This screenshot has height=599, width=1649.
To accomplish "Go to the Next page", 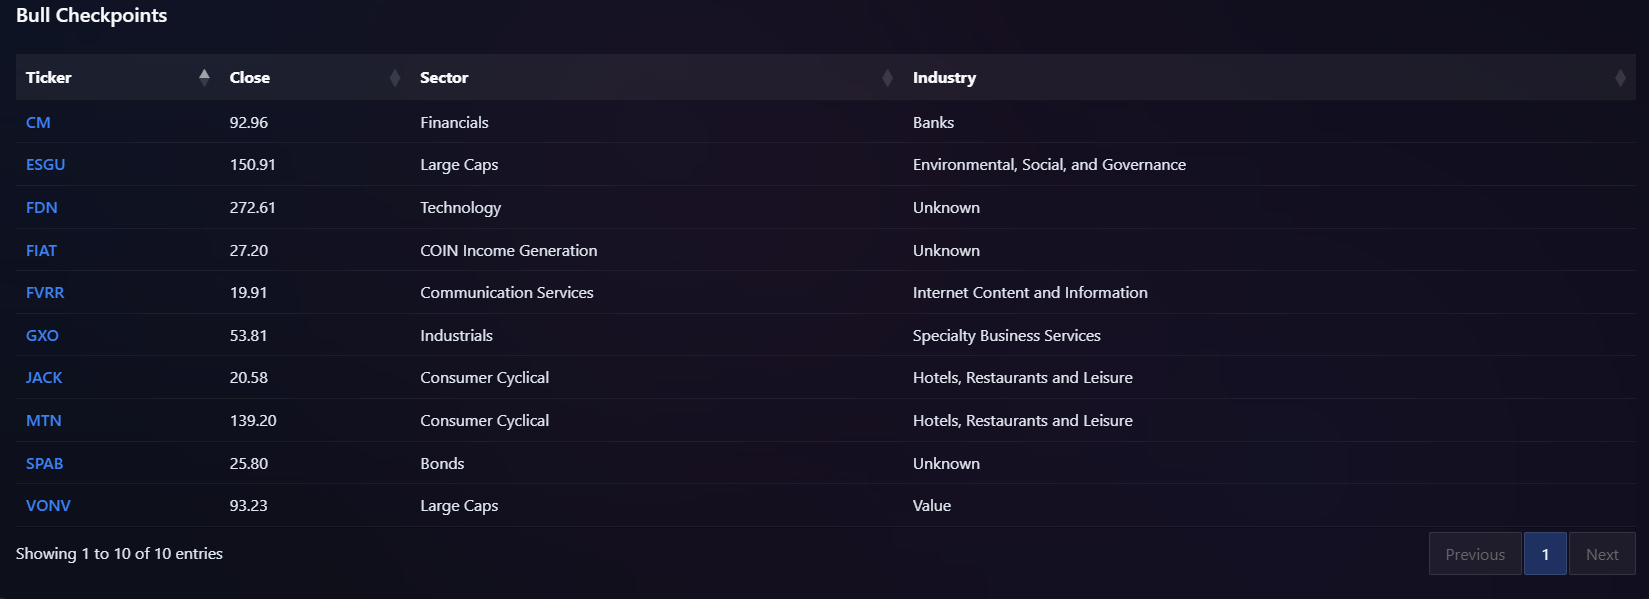I will click(1602, 554).
